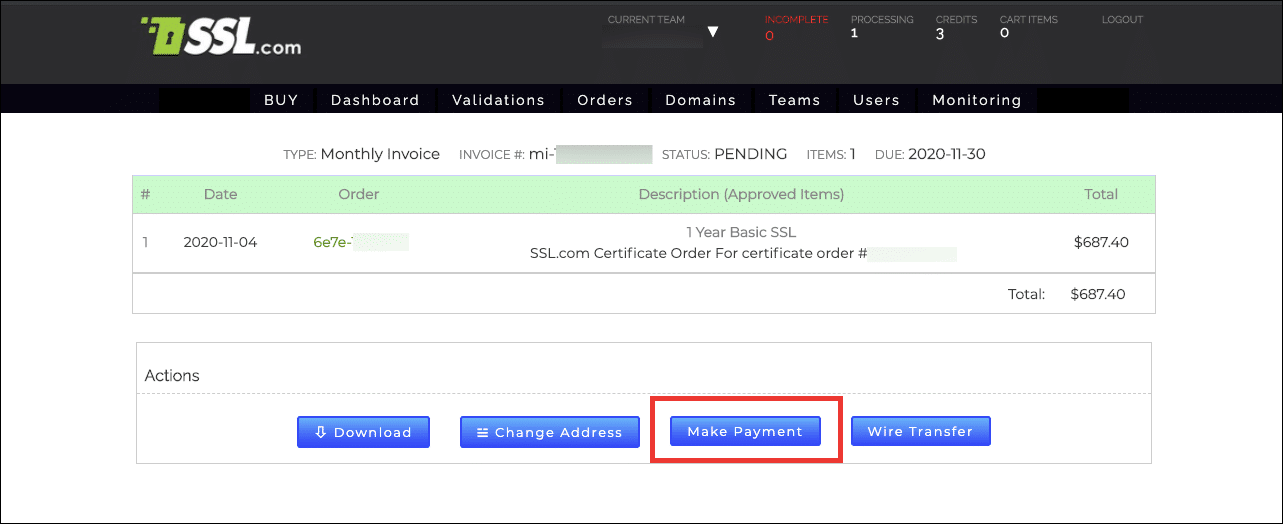Click the Make Payment button
The width and height of the screenshot is (1283, 524).
click(745, 431)
